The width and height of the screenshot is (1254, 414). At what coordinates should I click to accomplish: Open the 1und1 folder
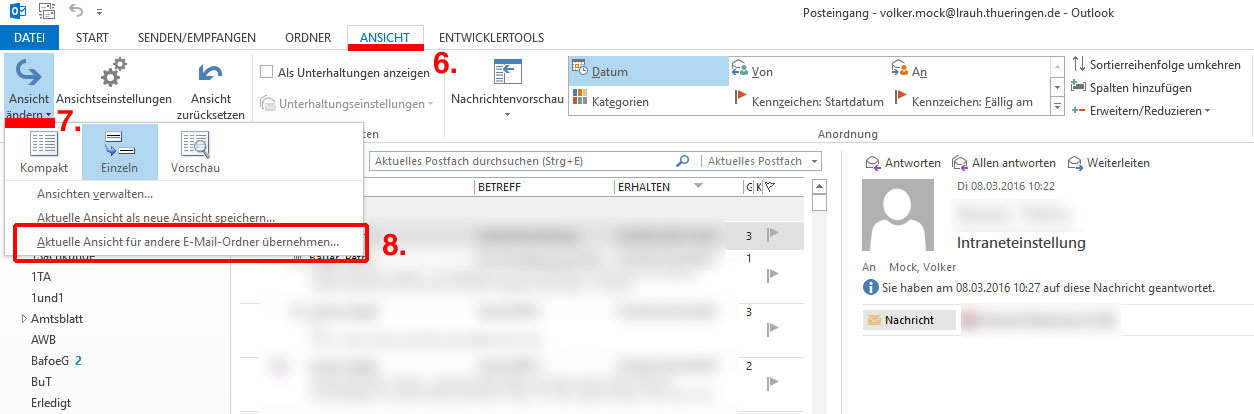coord(46,297)
